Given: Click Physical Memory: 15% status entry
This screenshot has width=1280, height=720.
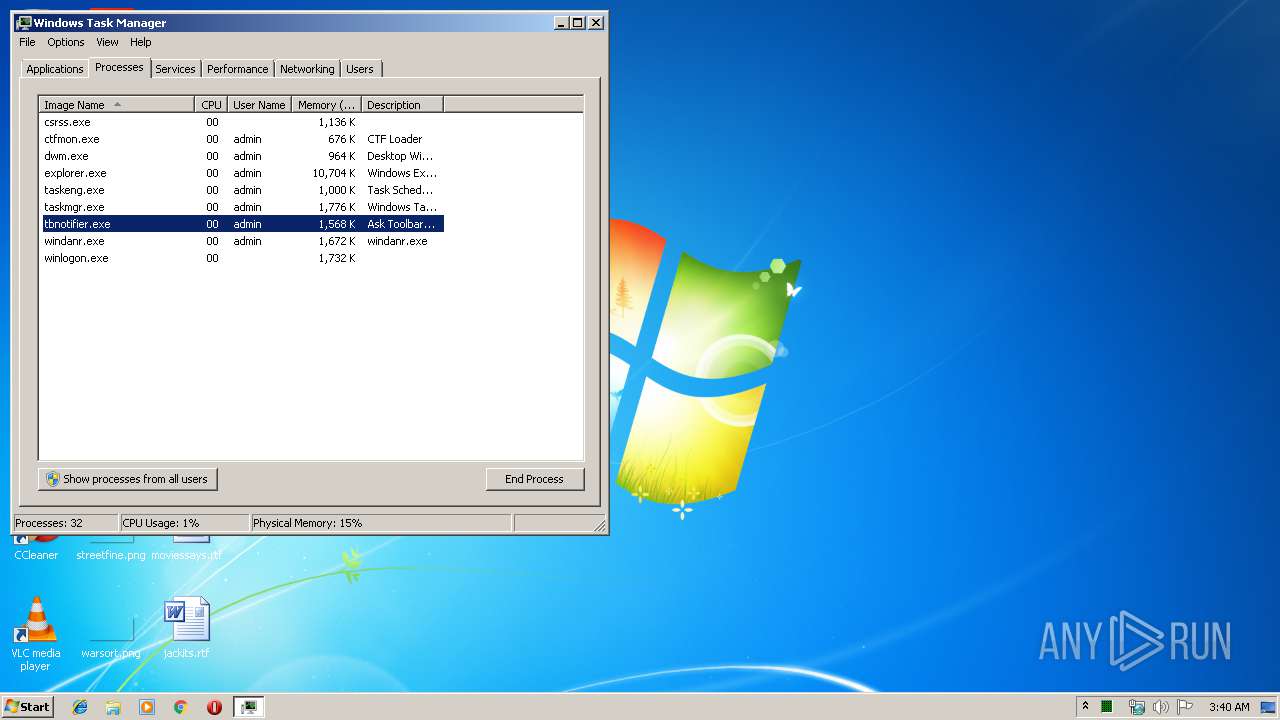Looking at the screenshot, I should point(380,523).
